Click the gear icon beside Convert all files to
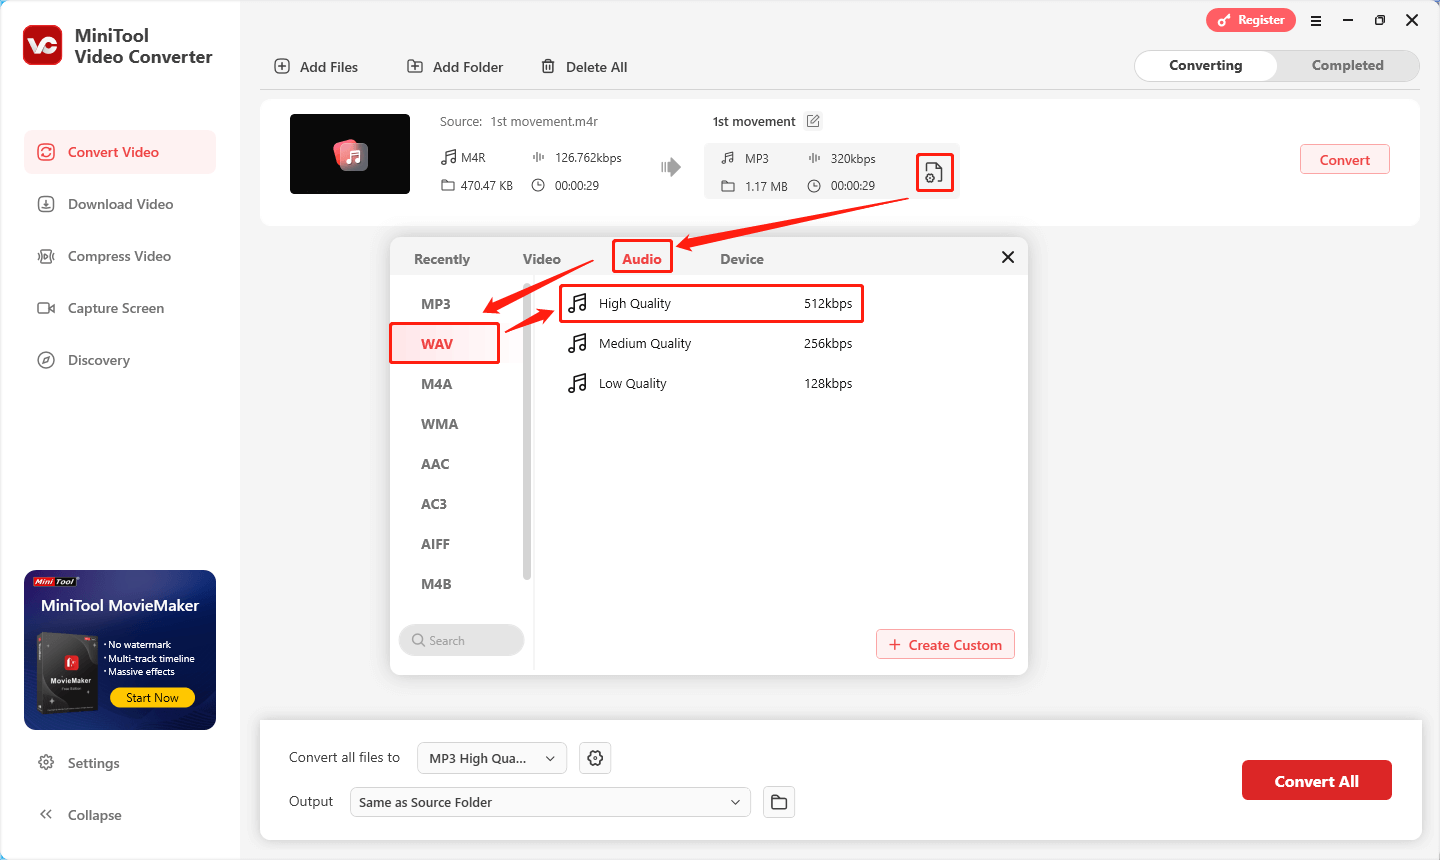The image size is (1440, 860). point(595,758)
